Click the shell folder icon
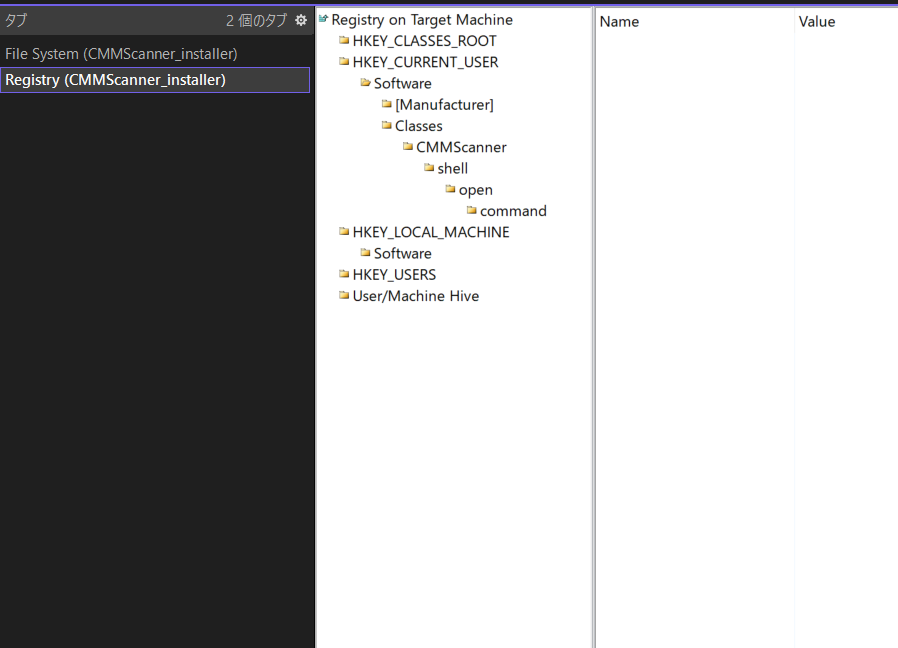This screenshot has width=898, height=648. coord(429,167)
